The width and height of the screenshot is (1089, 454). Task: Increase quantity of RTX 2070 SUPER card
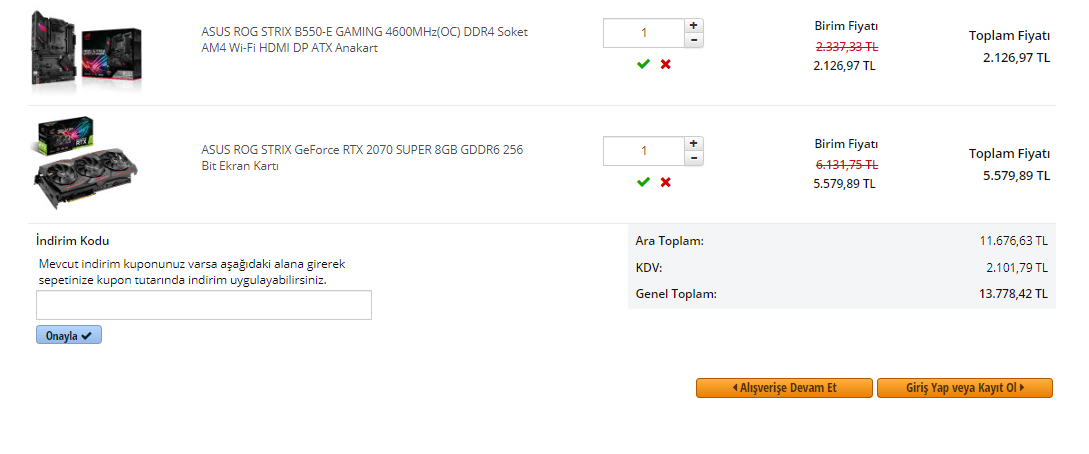pyautogui.click(x=694, y=143)
